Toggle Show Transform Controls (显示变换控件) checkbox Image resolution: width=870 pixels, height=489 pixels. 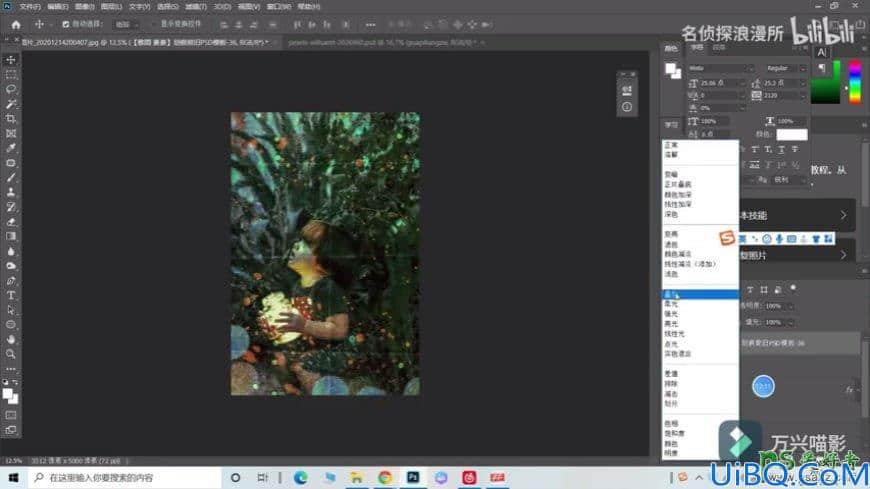pyautogui.click(x=154, y=24)
